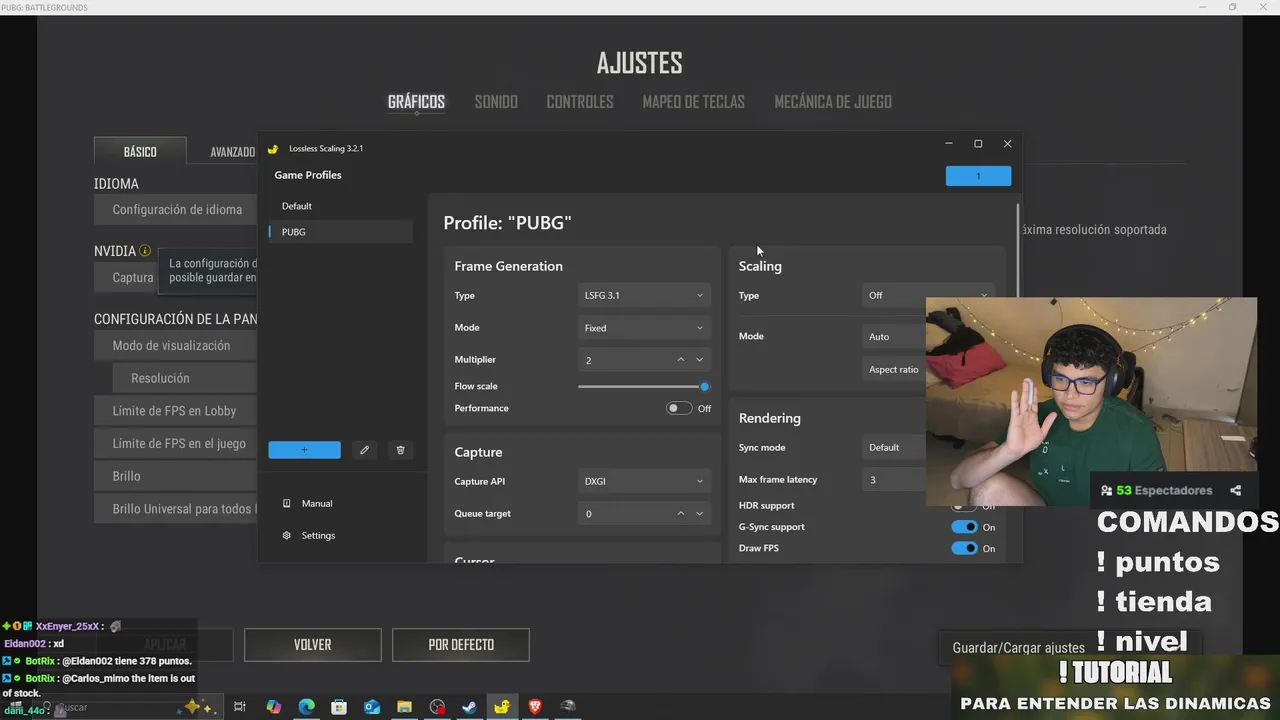1280x720 pixels.
Task: Edit the selected profile with pencil icon
Action: [x=364, y=450]
